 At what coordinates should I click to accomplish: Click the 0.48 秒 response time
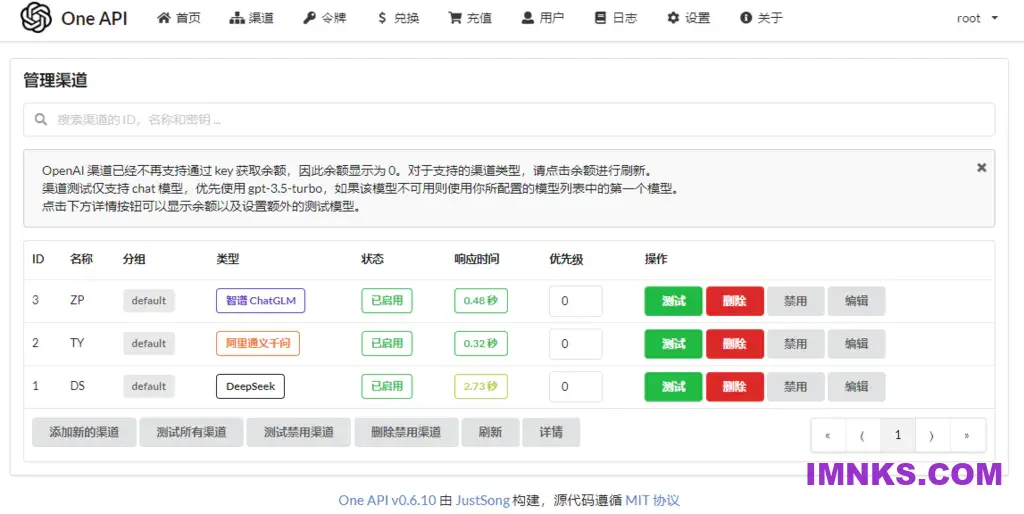click(481, 301)
